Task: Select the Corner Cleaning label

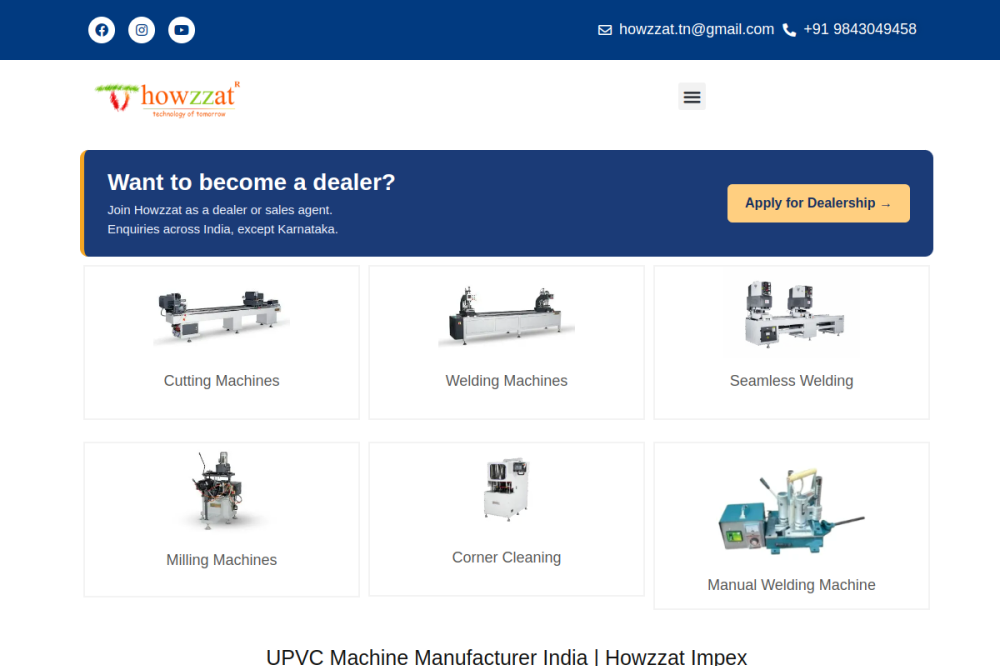Action: (506, 558)
